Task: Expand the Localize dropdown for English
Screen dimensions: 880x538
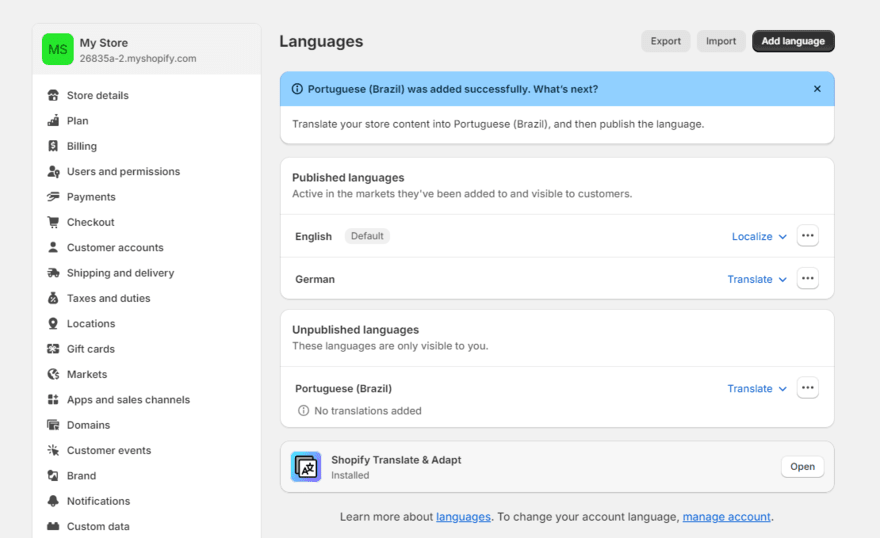Action: [759, 236]
